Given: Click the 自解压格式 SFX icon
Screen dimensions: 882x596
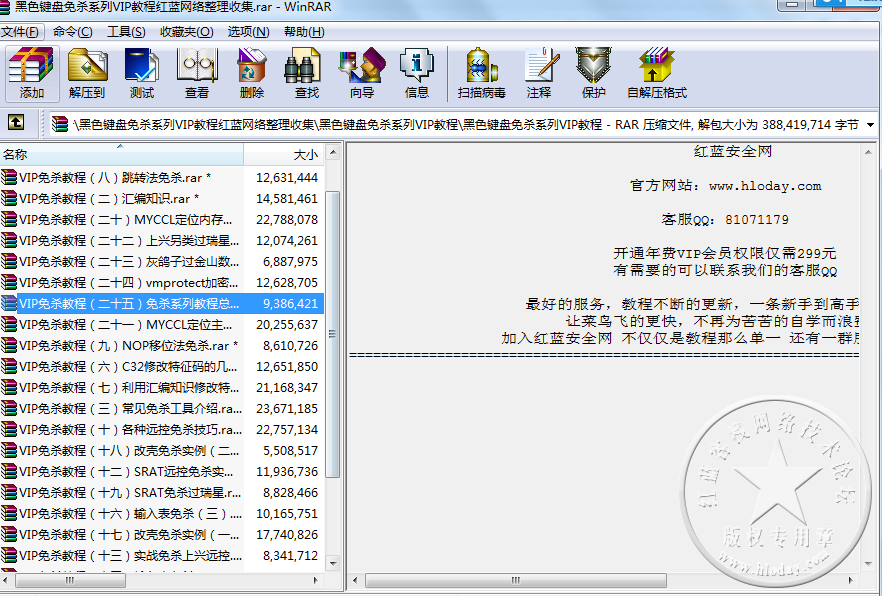Looking at the screenshot, I should click(x=657, y=73).
